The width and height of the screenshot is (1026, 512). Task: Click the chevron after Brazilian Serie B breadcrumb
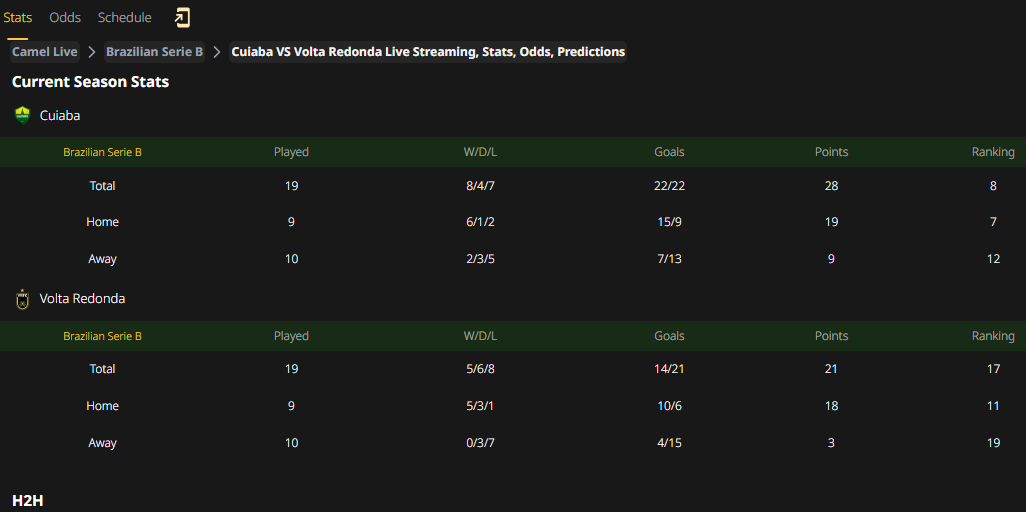coord(217,52)
